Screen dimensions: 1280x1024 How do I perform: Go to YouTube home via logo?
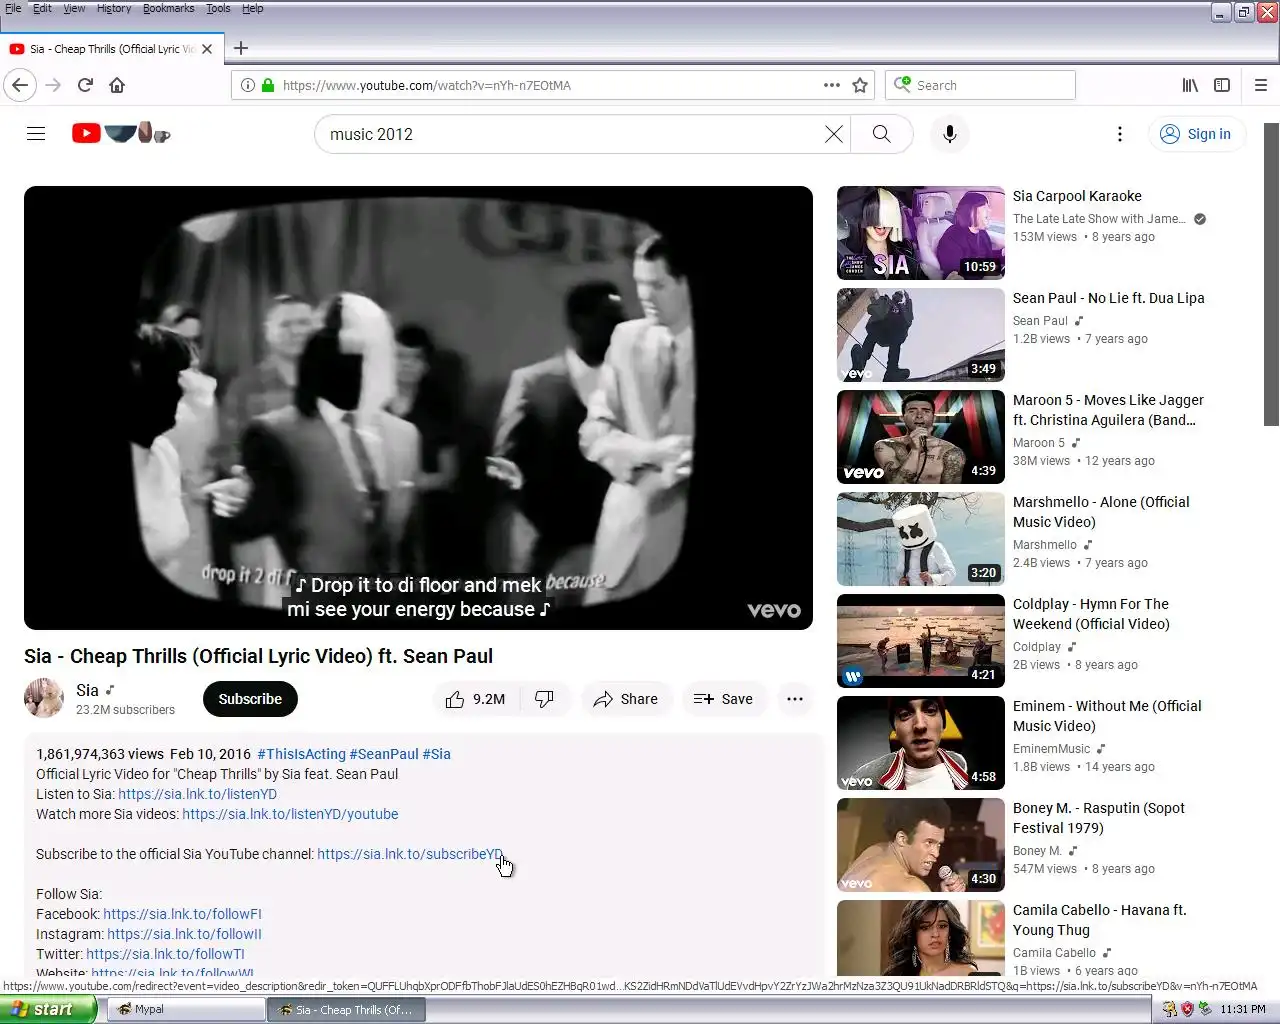click(x=121, y=133)
